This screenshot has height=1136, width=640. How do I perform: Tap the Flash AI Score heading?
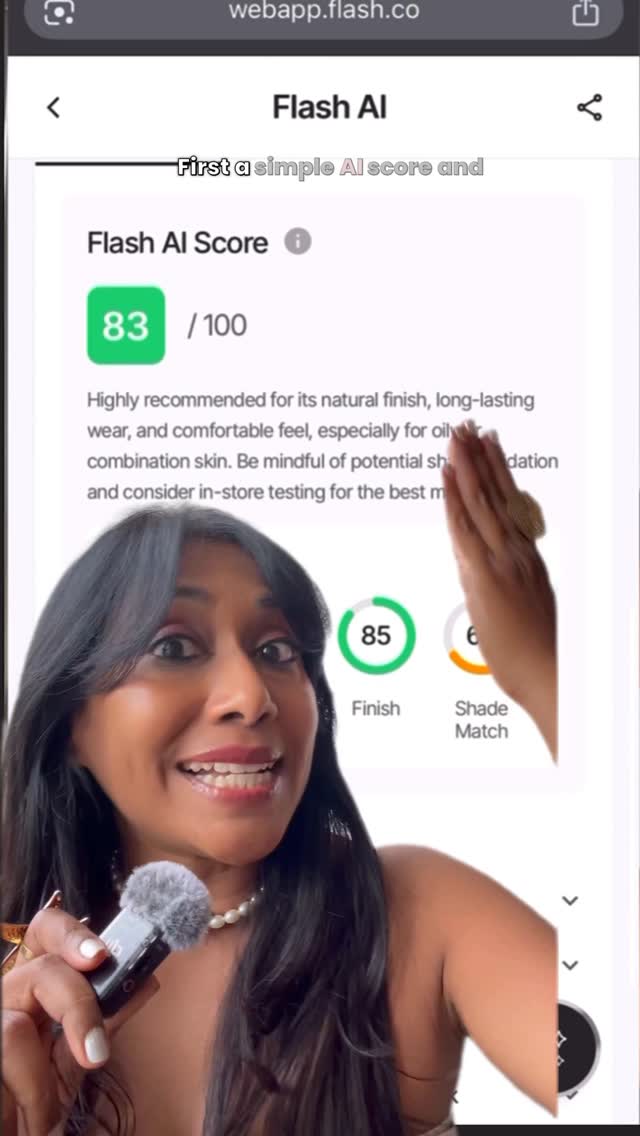pos(178,242)
